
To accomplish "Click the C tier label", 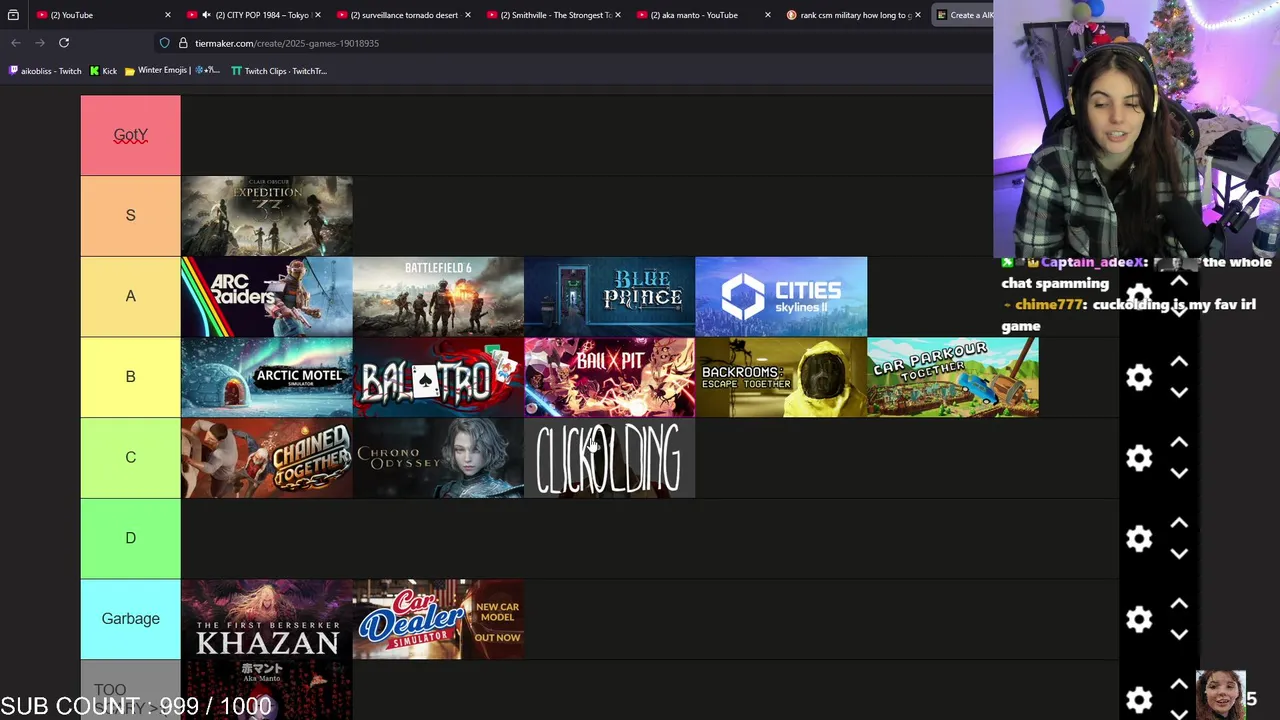I will coord(130,458).
